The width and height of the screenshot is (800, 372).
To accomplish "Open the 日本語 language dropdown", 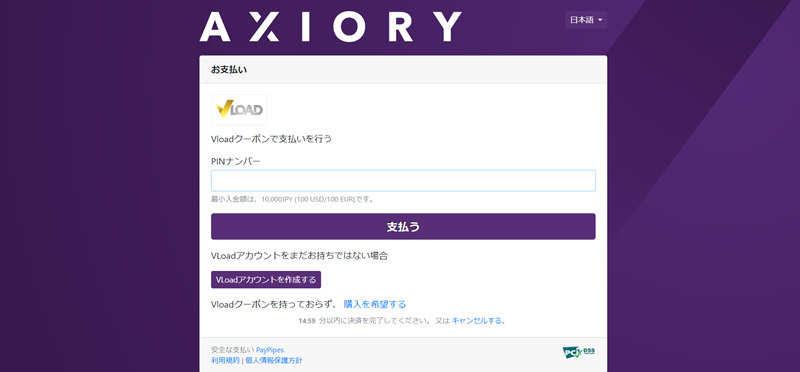I will tap(586, 20).
